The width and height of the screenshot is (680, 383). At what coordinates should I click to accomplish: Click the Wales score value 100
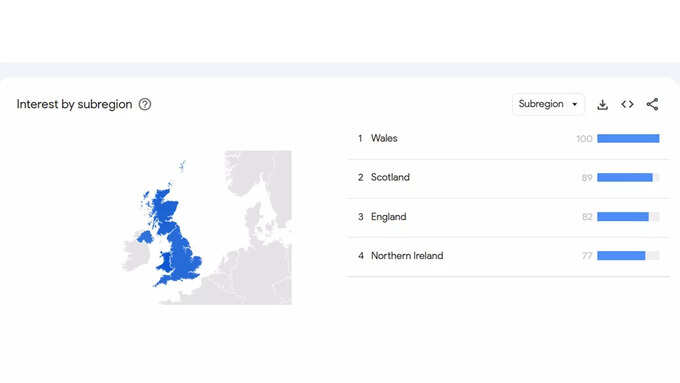click(x=584, y=139)
